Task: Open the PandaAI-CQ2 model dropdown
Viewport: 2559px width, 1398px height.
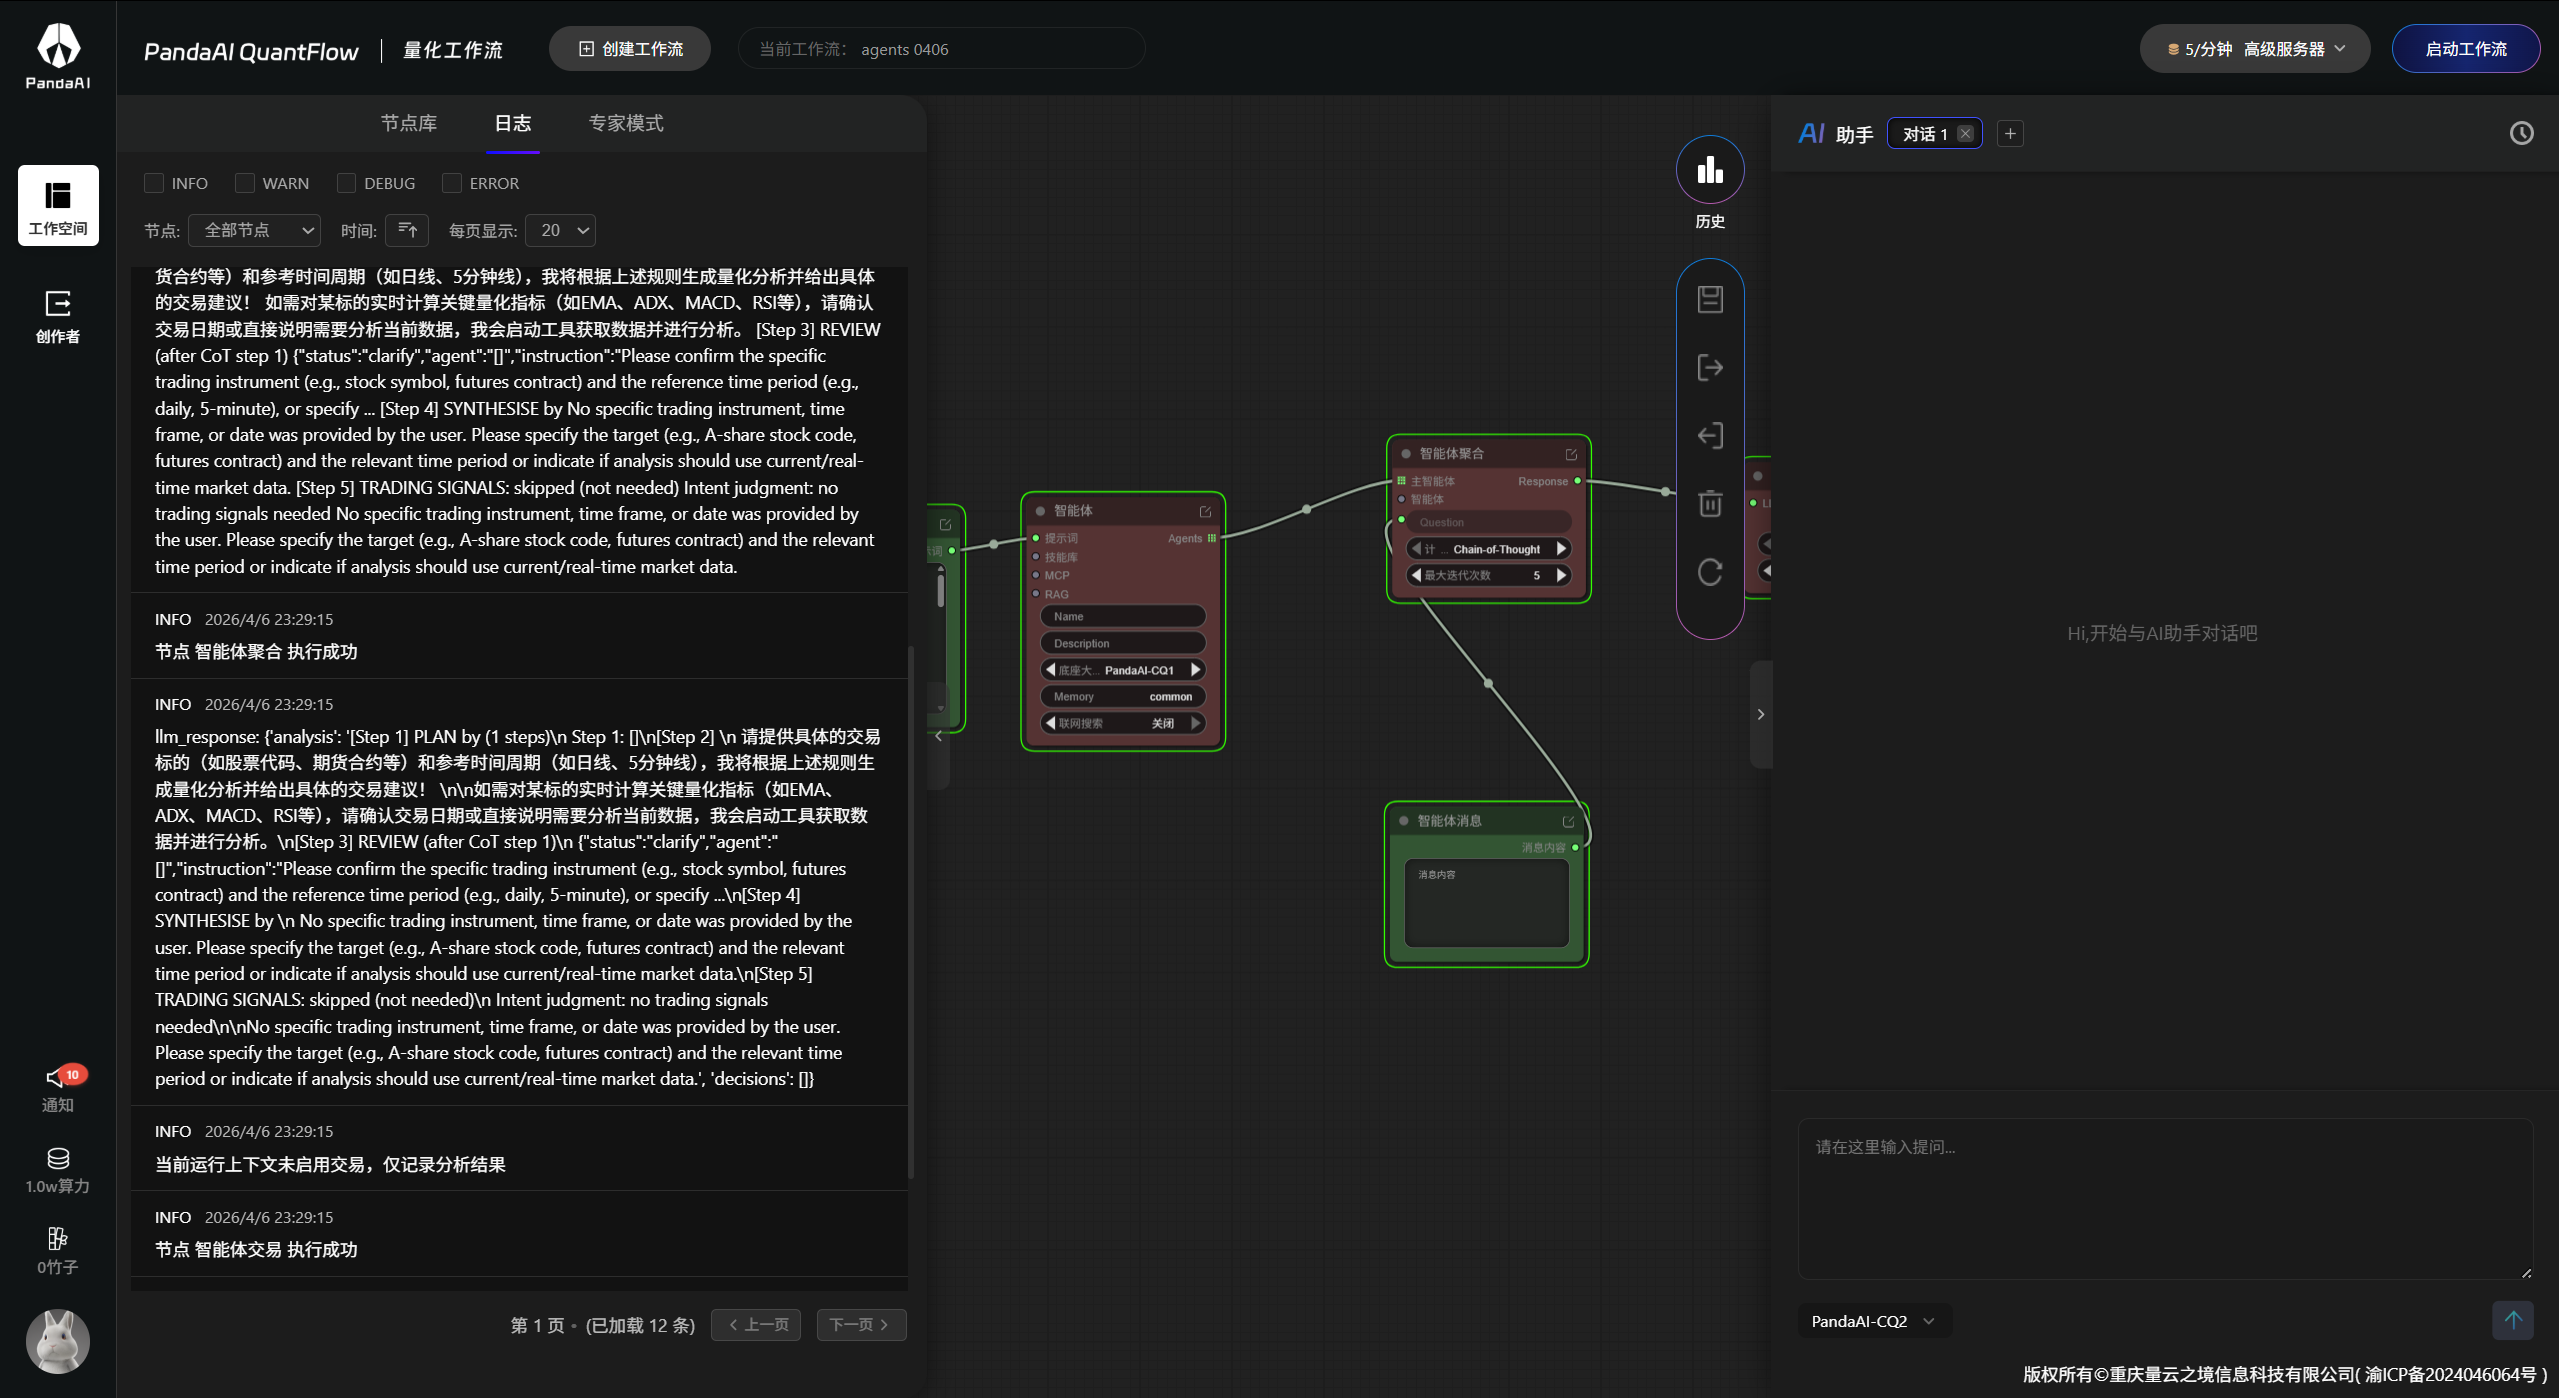Action: coord(1874,1321)
